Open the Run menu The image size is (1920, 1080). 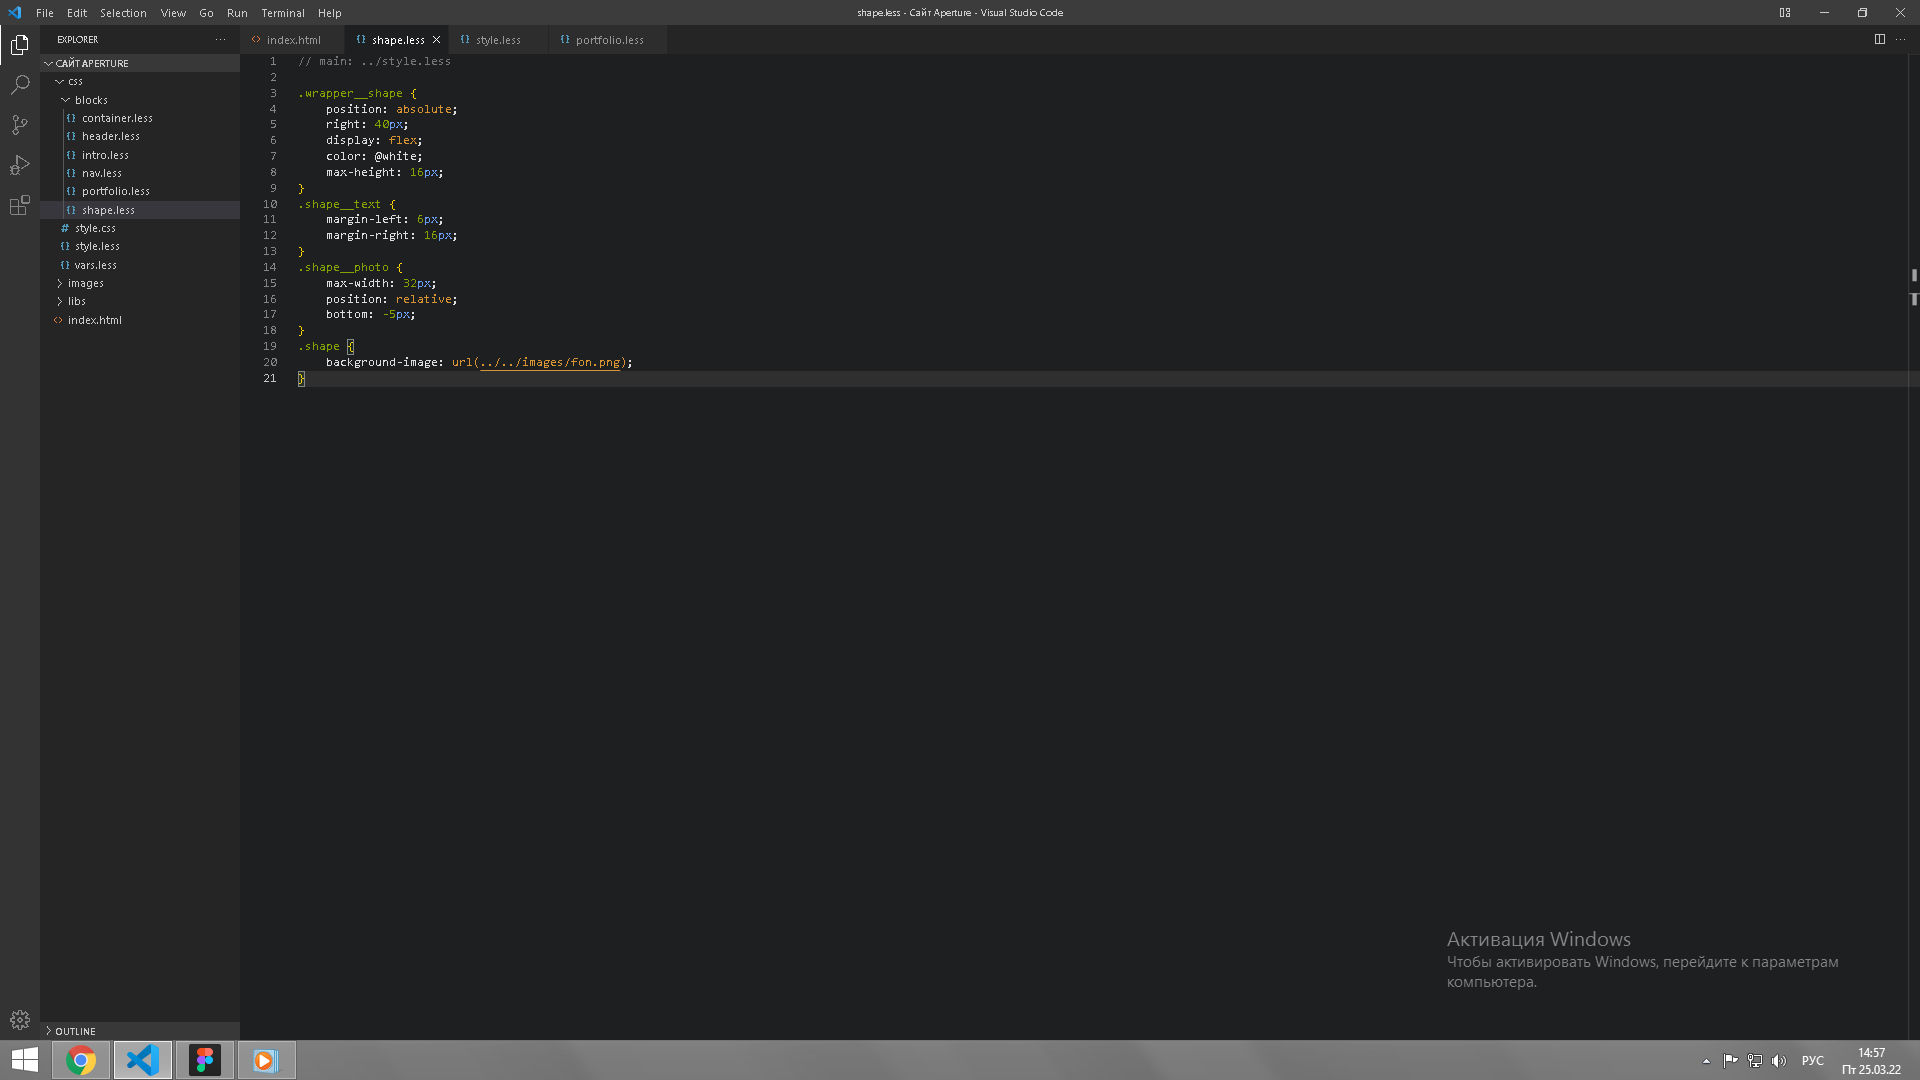click(x=237, y=13)
